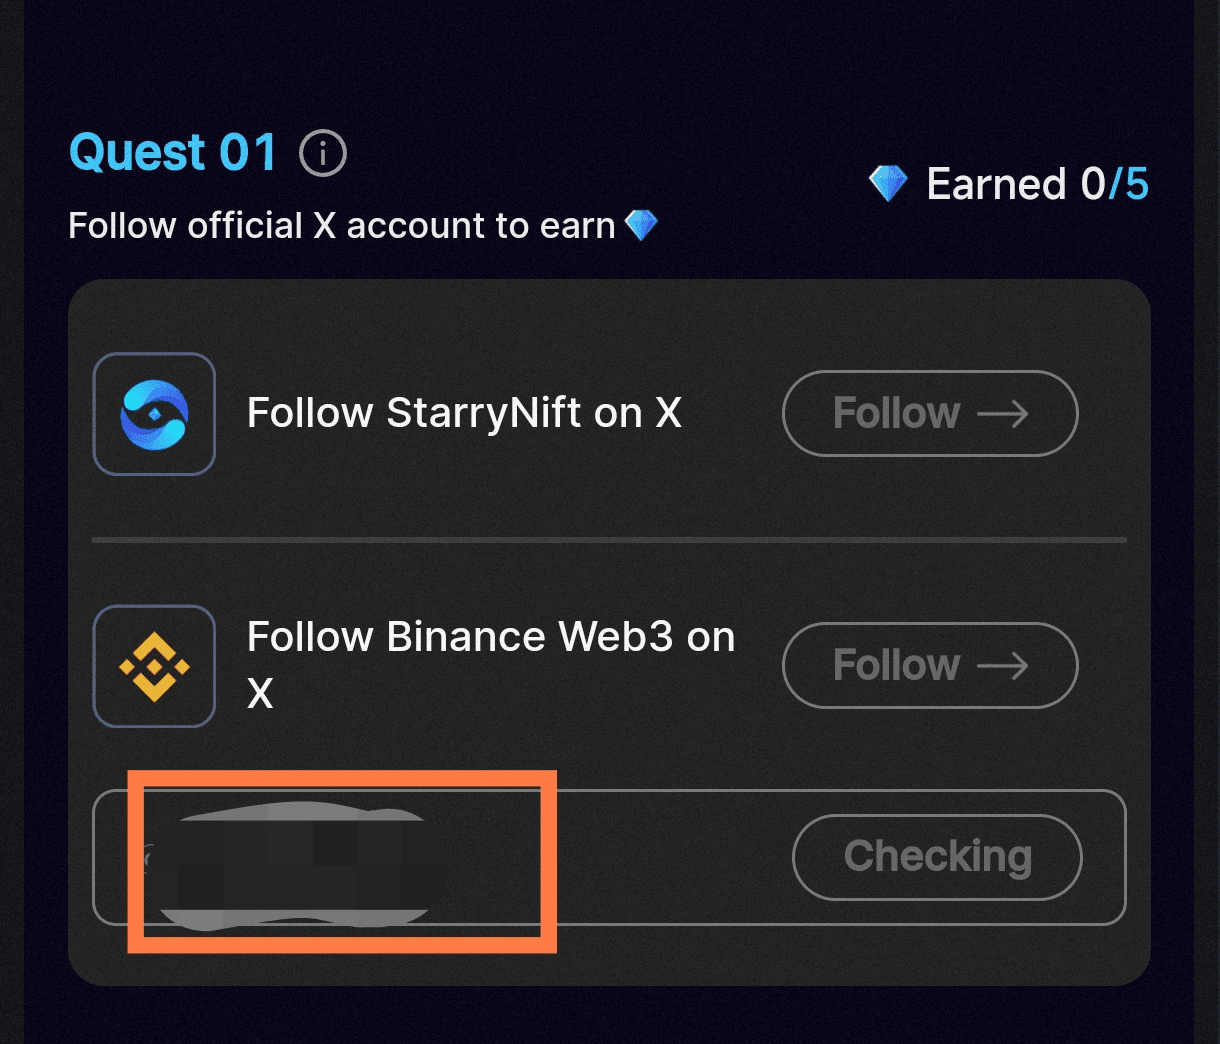1220x1044 pixels.
Task: Click the info icon beside Quest 01
Action: [x=323, y=154]
